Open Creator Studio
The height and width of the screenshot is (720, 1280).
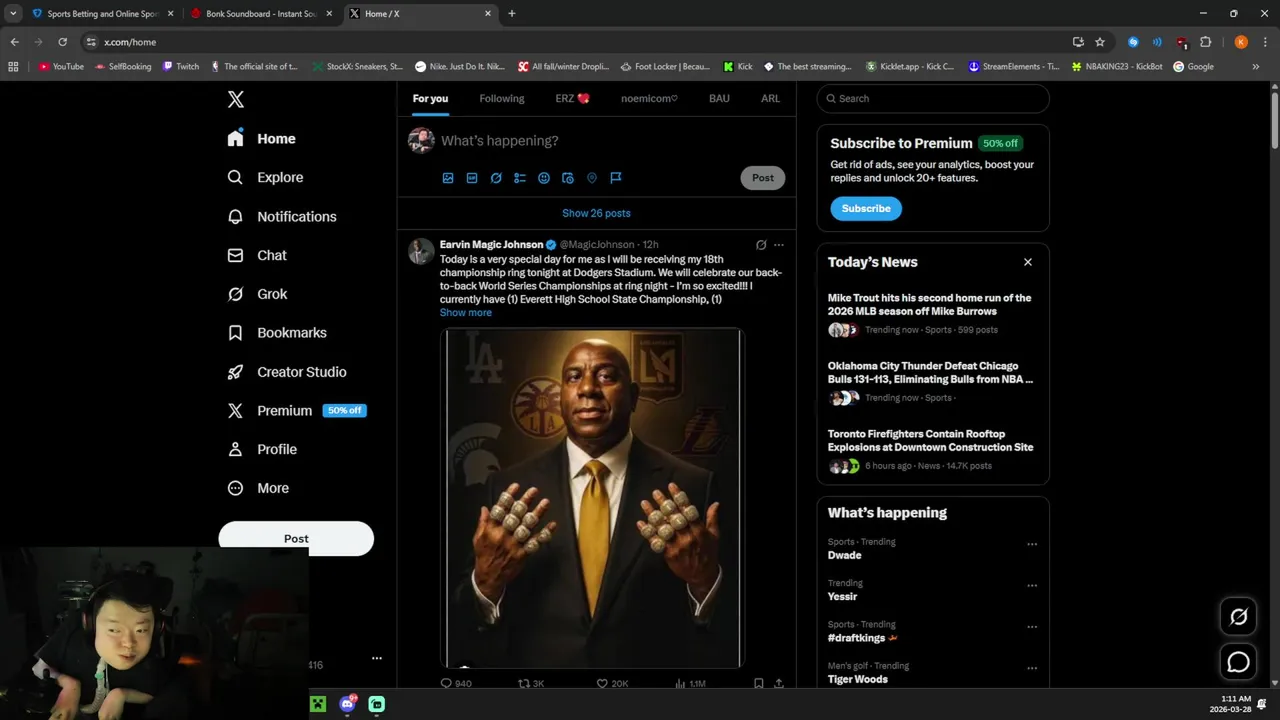coord(287,372)
